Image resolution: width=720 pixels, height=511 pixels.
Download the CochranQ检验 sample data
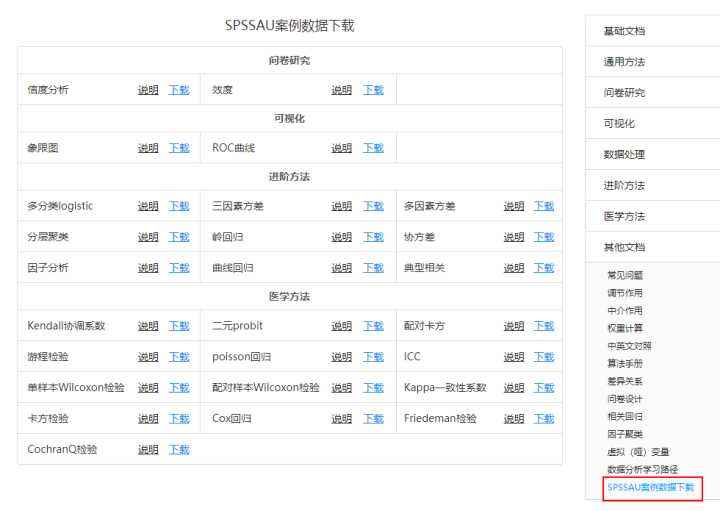click(179, 449)
